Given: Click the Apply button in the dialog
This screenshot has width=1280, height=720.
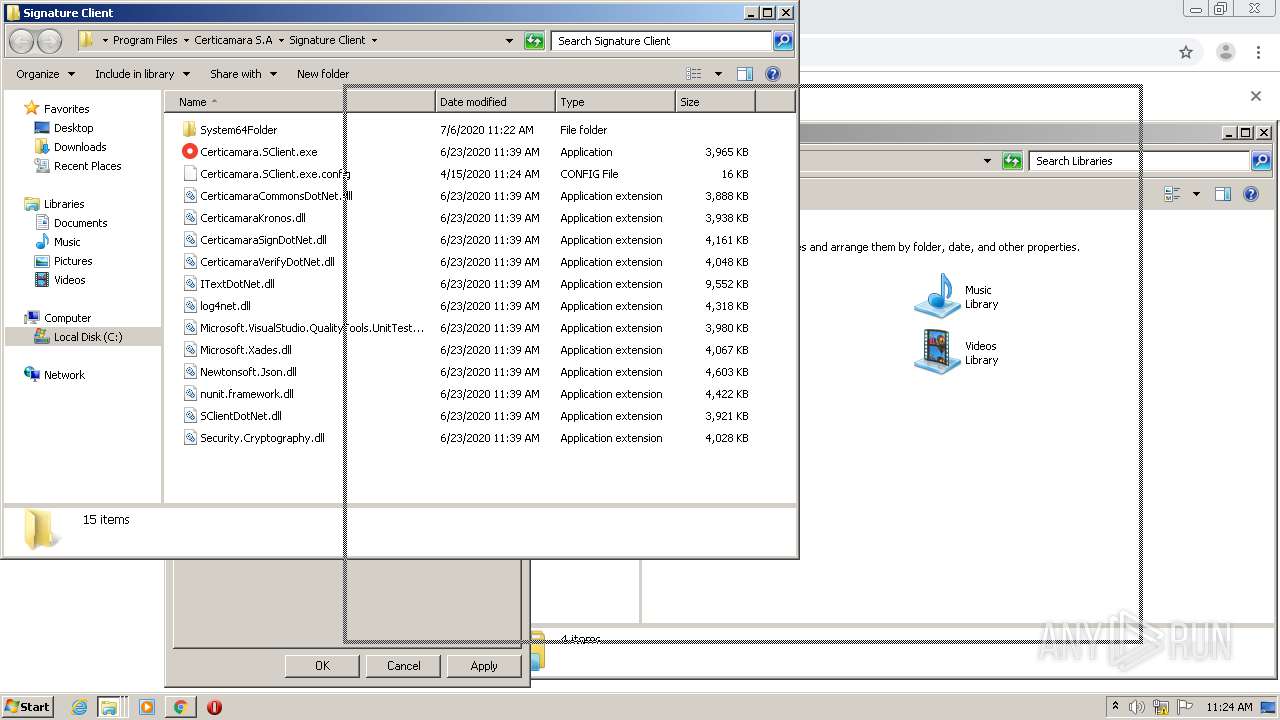Looking at the screenshot, I should click(x=484, y=666).
